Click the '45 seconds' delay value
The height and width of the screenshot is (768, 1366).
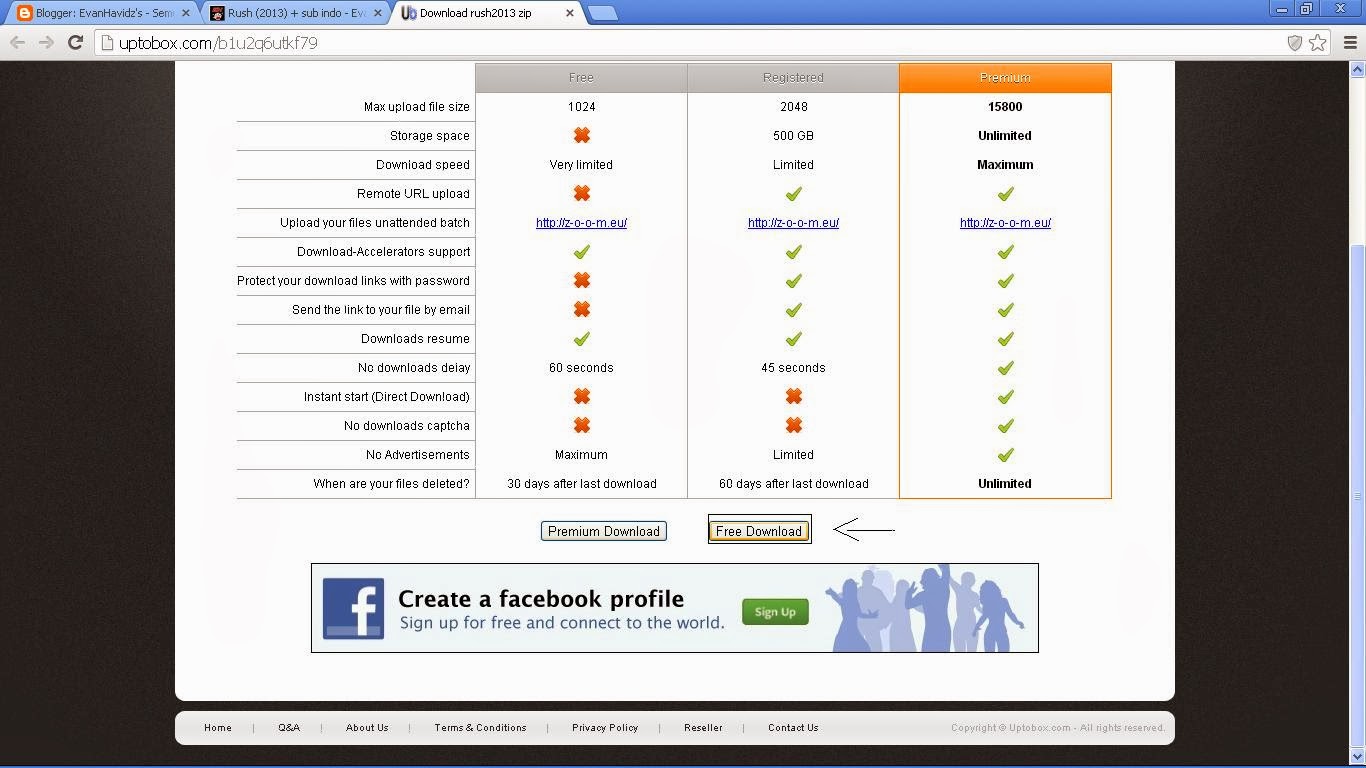tap(793, 368)
